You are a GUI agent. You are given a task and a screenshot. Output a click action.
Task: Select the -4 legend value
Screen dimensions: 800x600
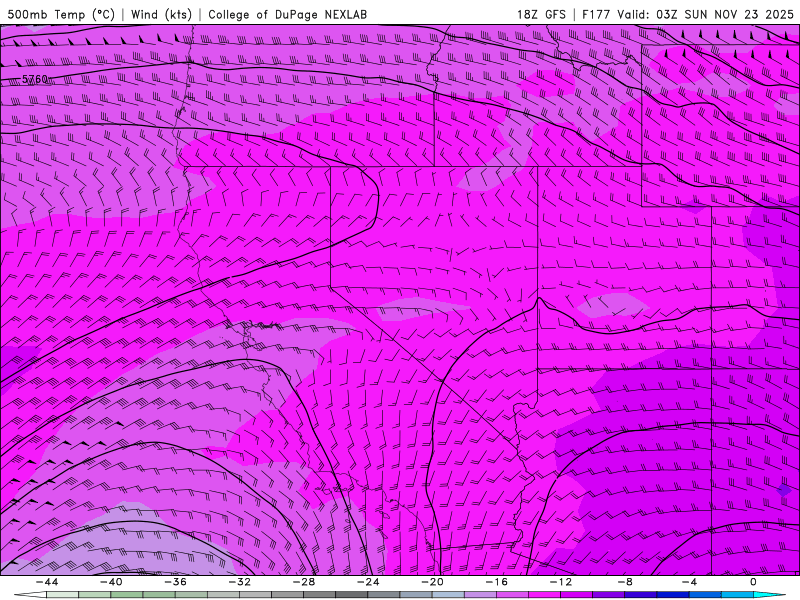[689, 582]
